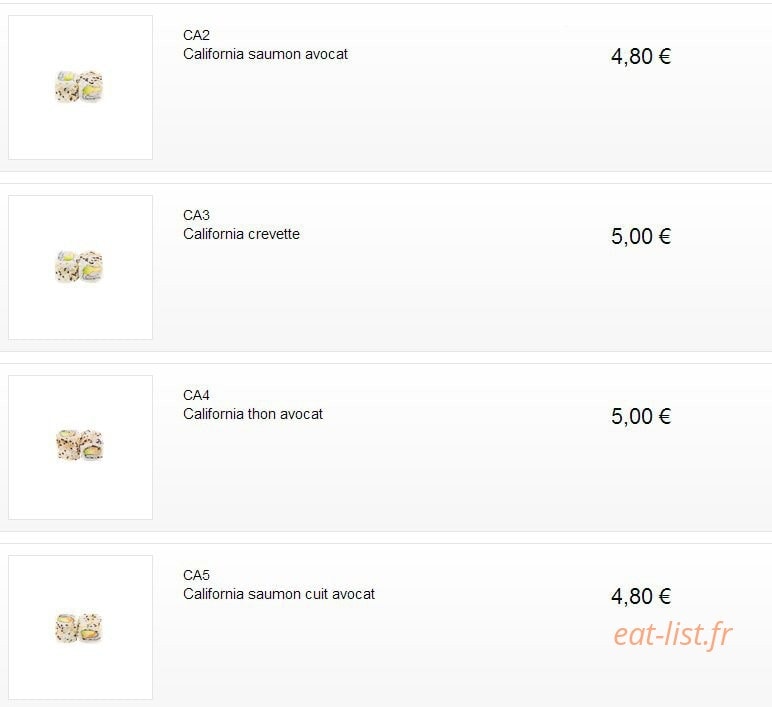Click the CA5 product code
Screen dimensions: 772x707
click(196, 575)
